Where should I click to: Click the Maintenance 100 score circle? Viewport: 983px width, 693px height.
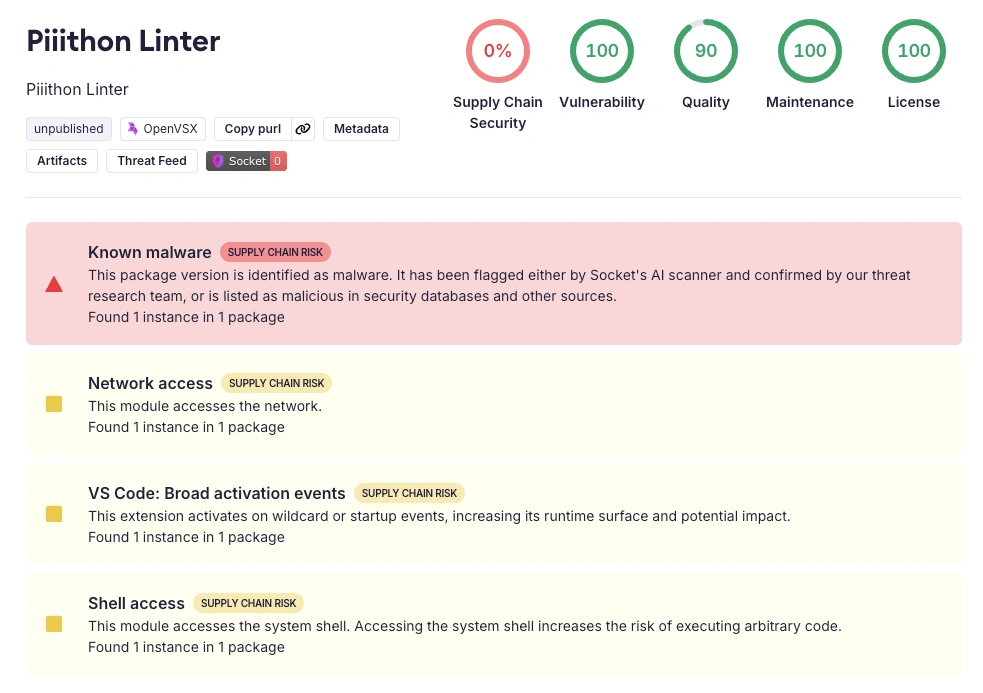click(810, 50)
